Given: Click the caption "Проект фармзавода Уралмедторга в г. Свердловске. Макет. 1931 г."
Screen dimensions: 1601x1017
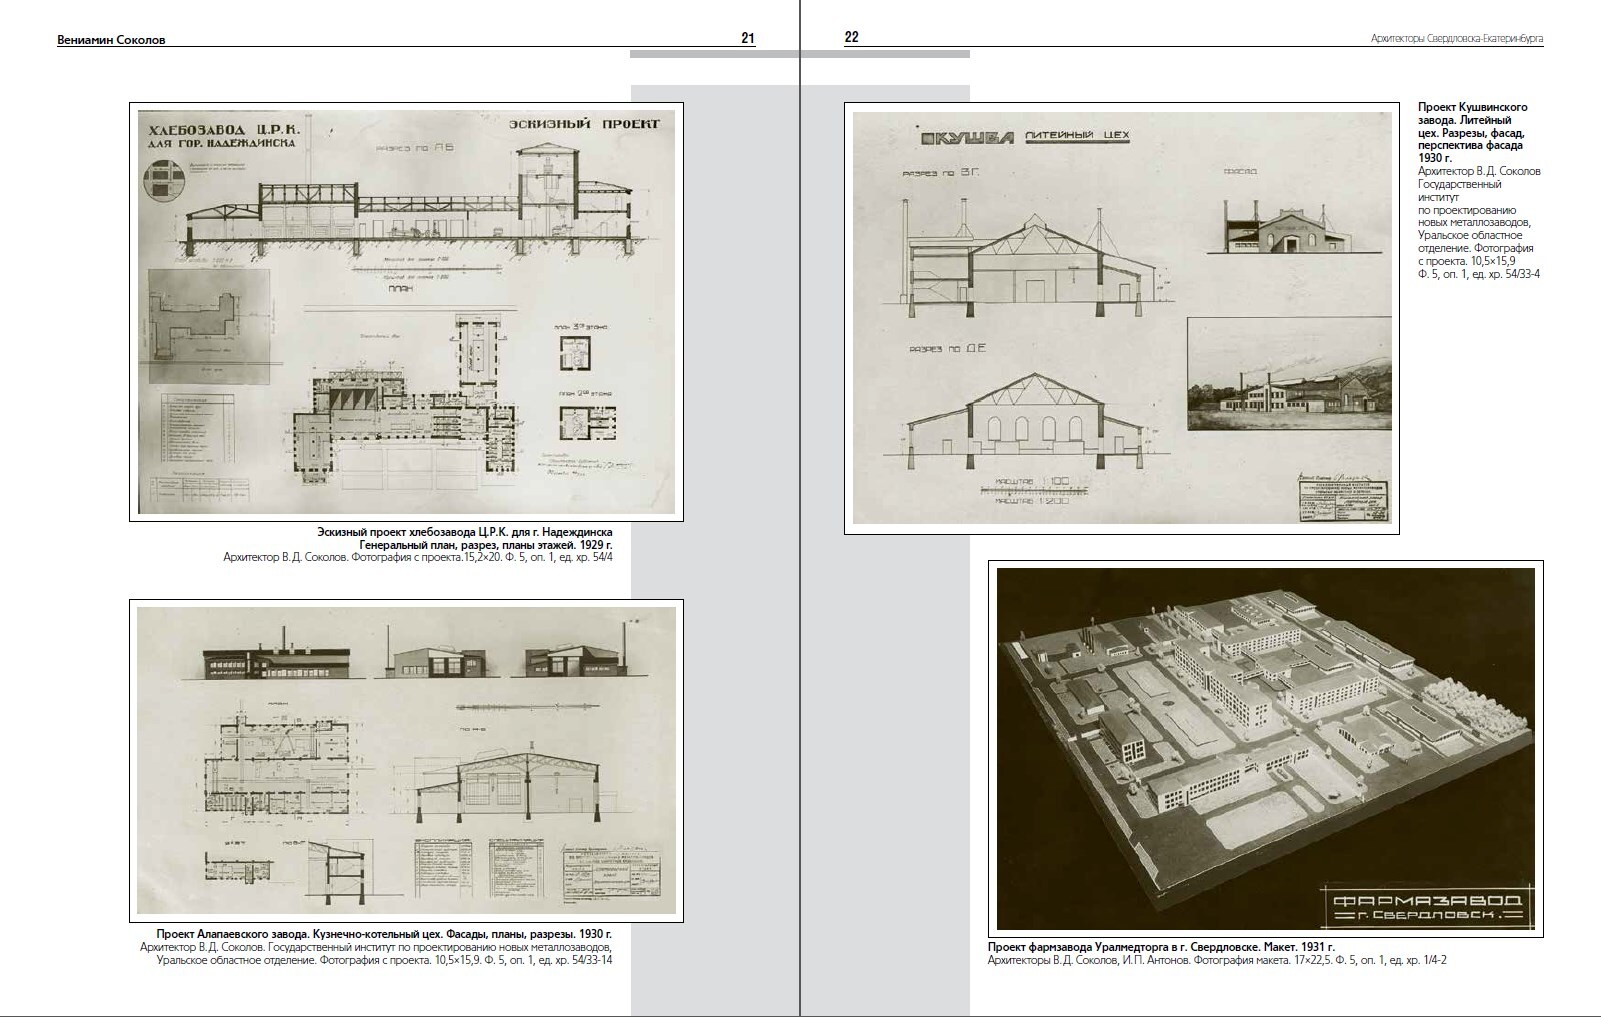Looking at the screenshot, I should pyautogui.click(x=1161, y=947).
